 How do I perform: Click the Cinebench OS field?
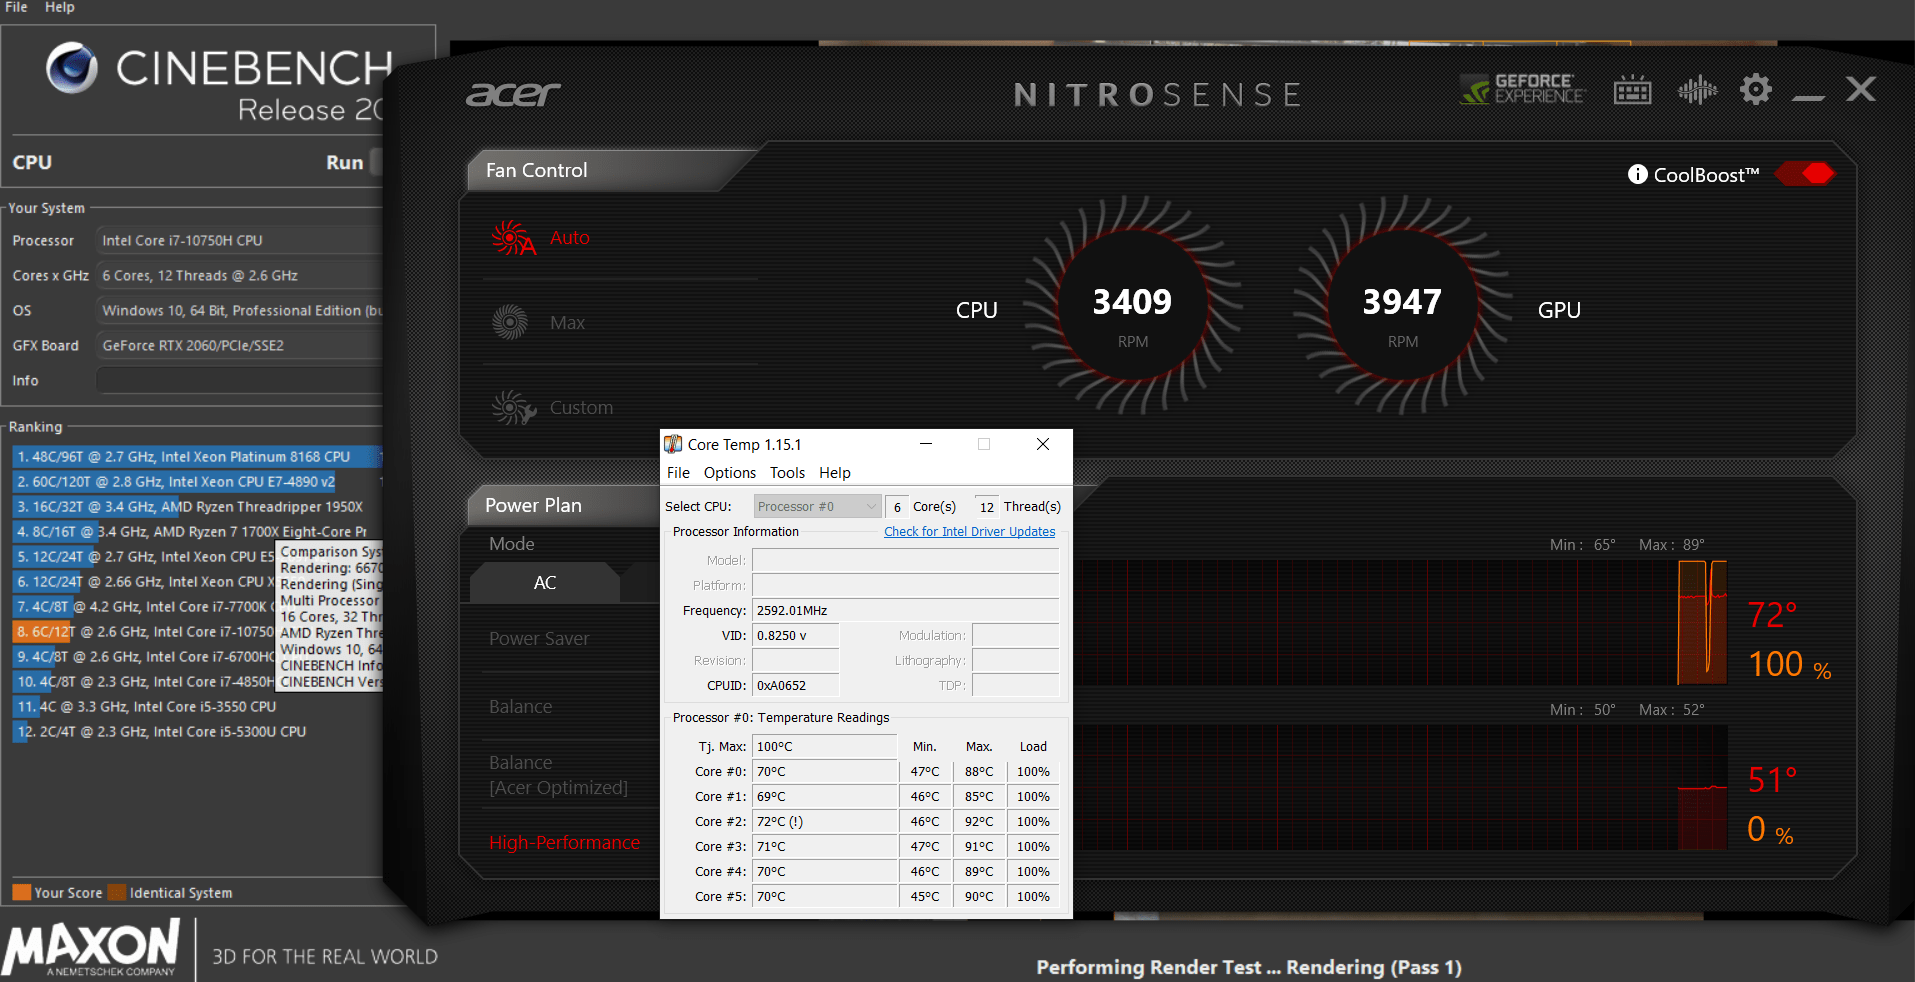[239, 310]
